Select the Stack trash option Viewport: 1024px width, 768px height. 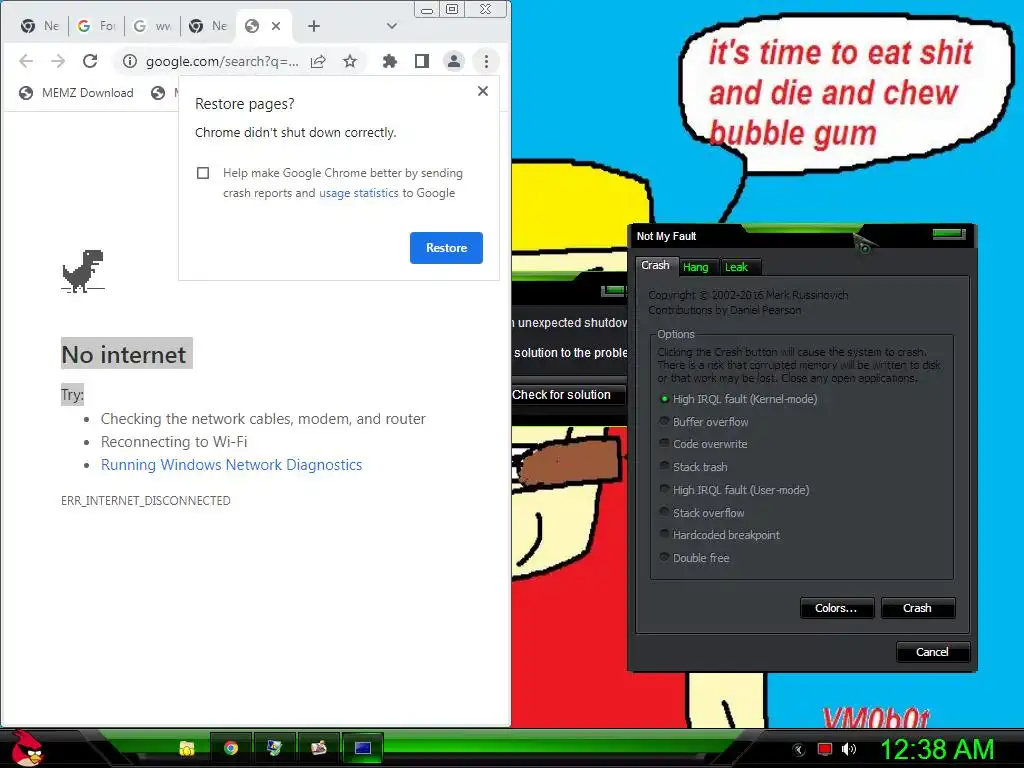coord(693,467)
